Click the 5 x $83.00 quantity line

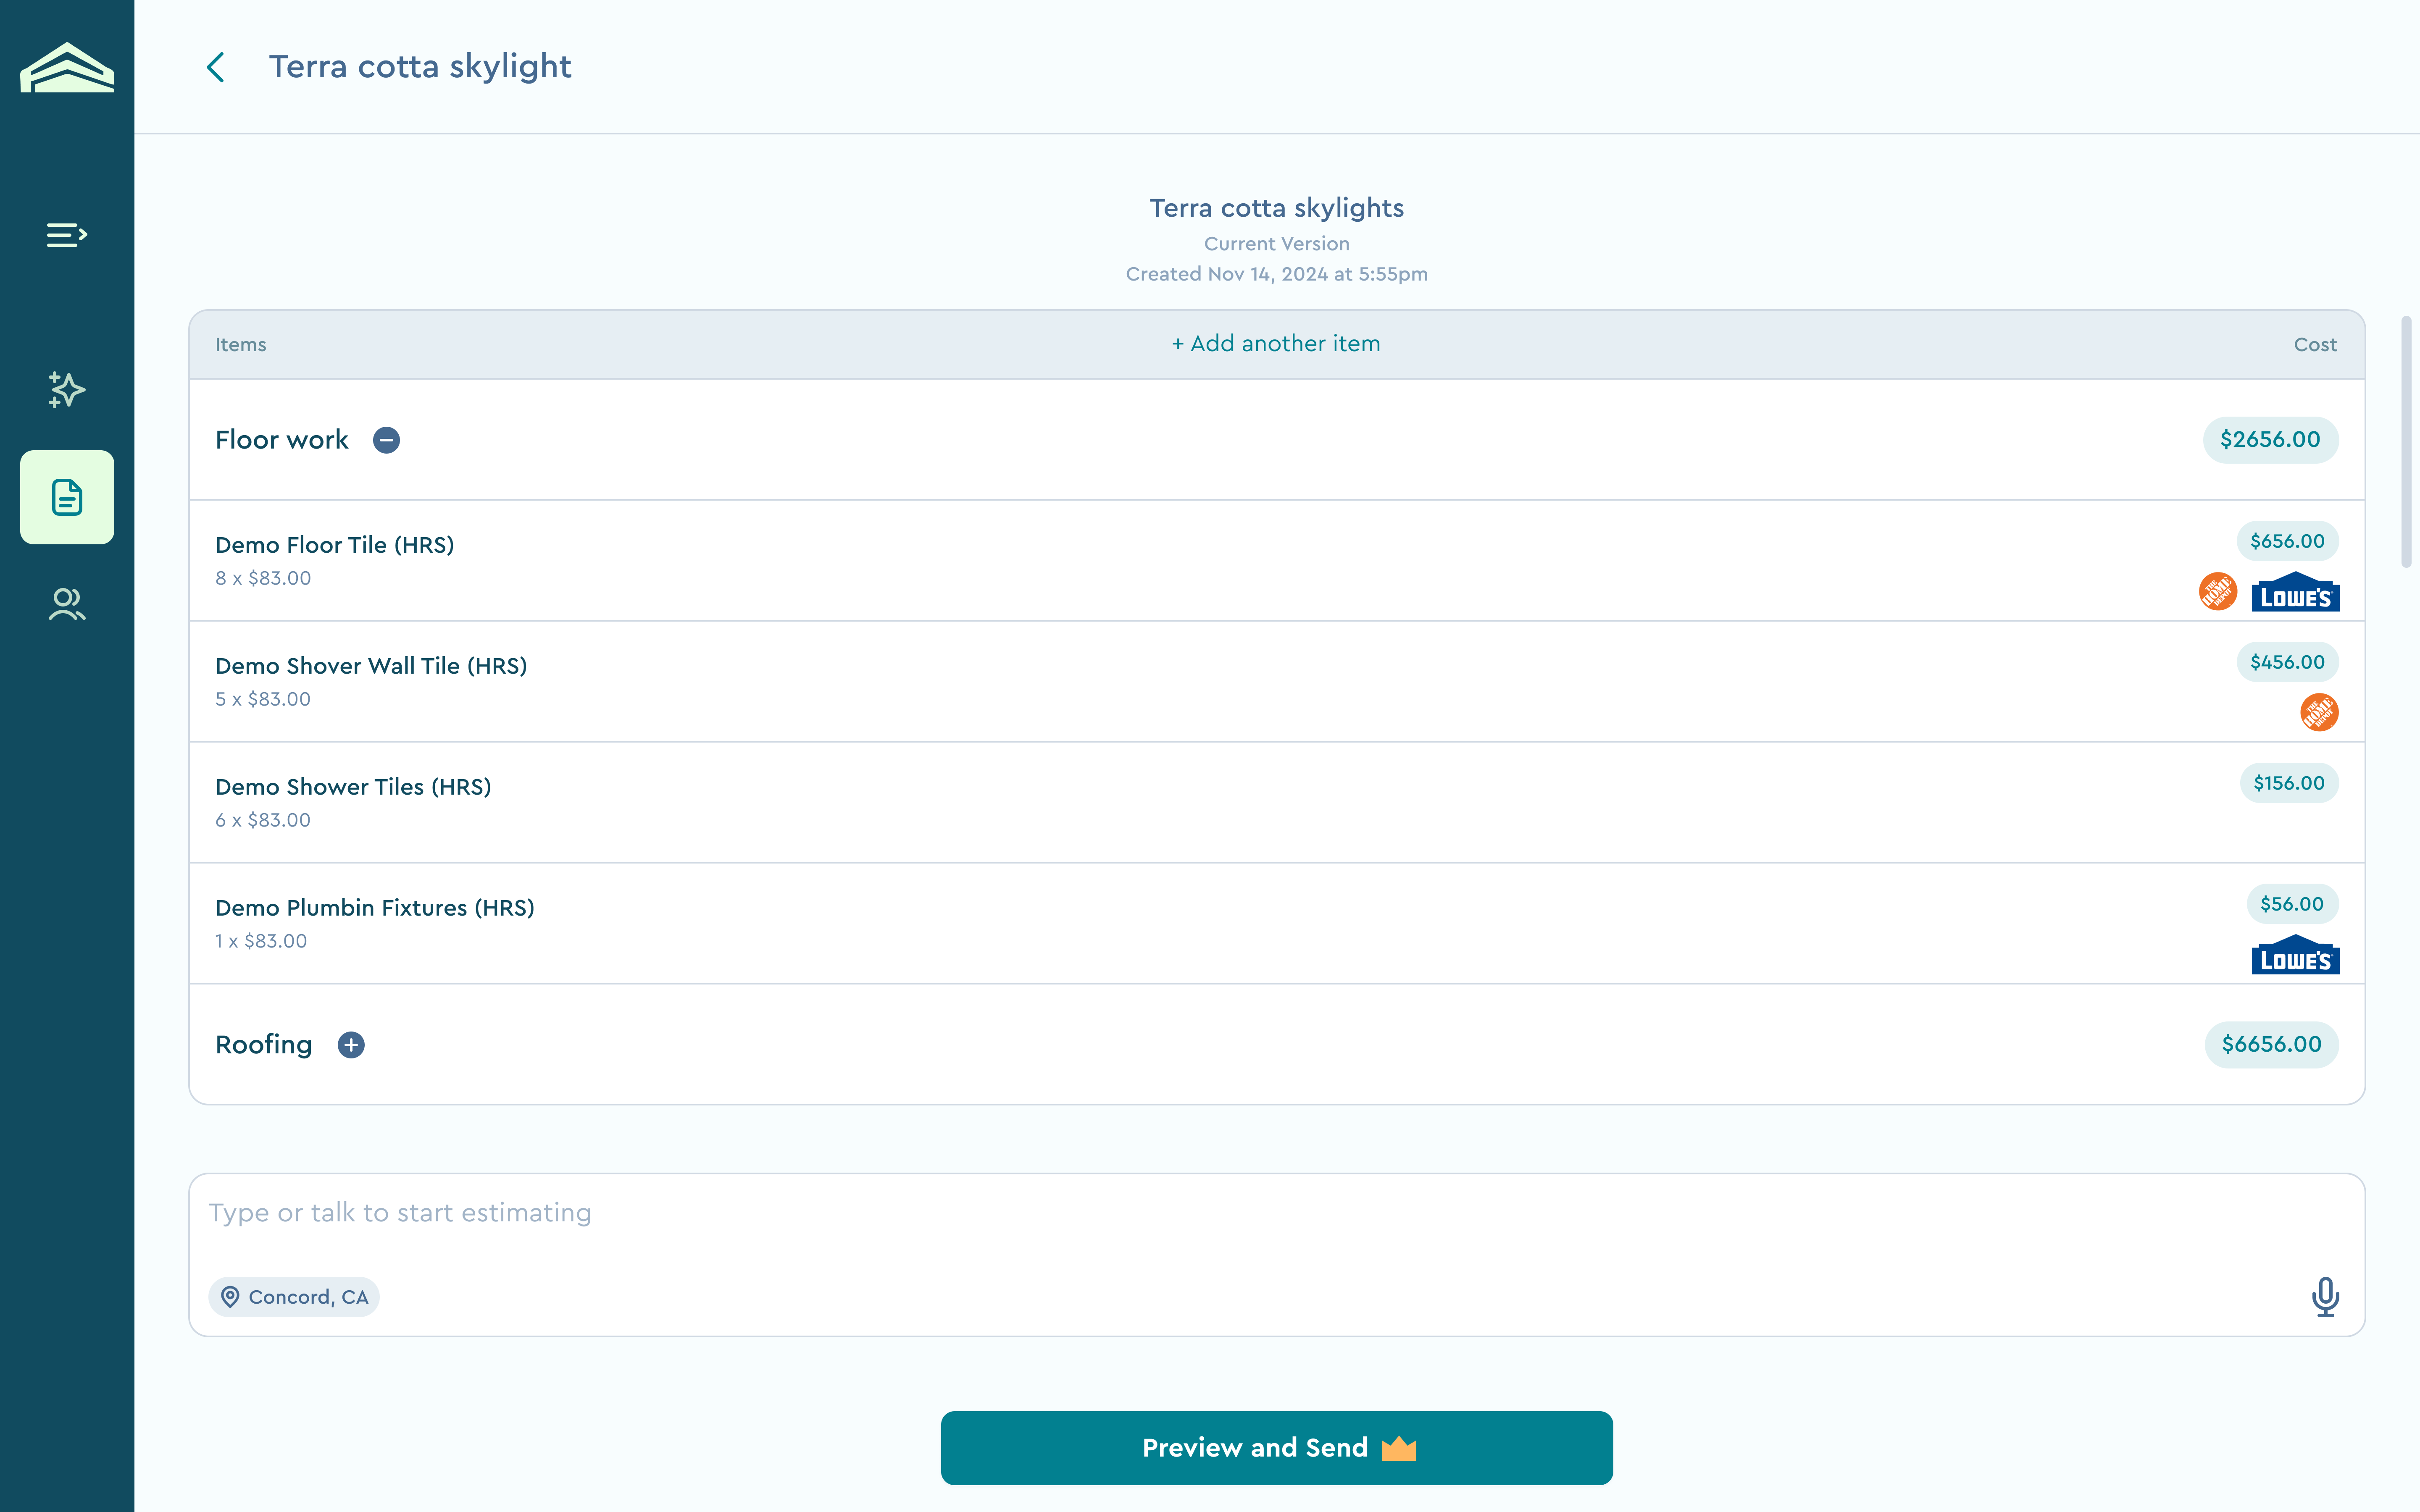[x=263, y=699]
